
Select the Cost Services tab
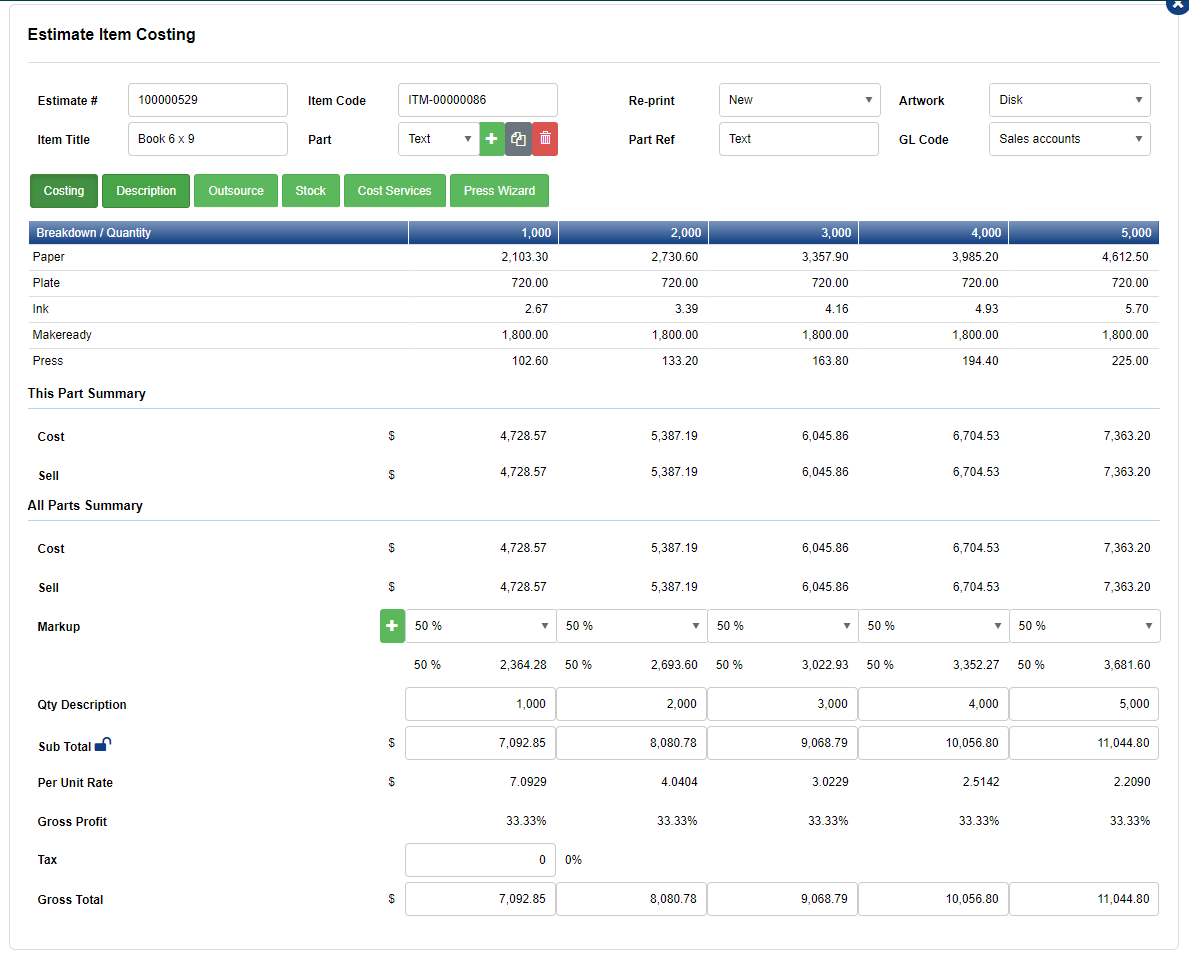[394, 190]
